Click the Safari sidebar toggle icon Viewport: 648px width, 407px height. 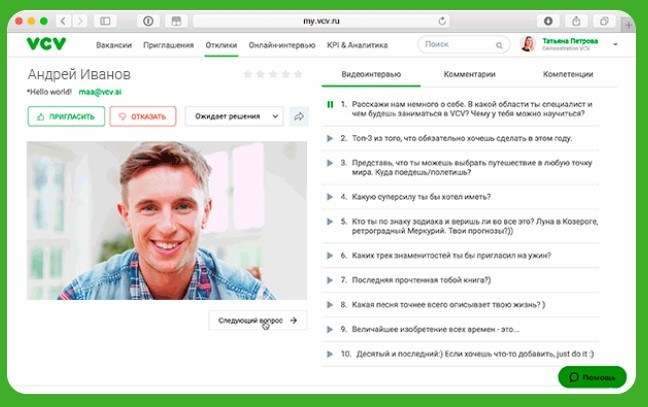click(105, 20)
